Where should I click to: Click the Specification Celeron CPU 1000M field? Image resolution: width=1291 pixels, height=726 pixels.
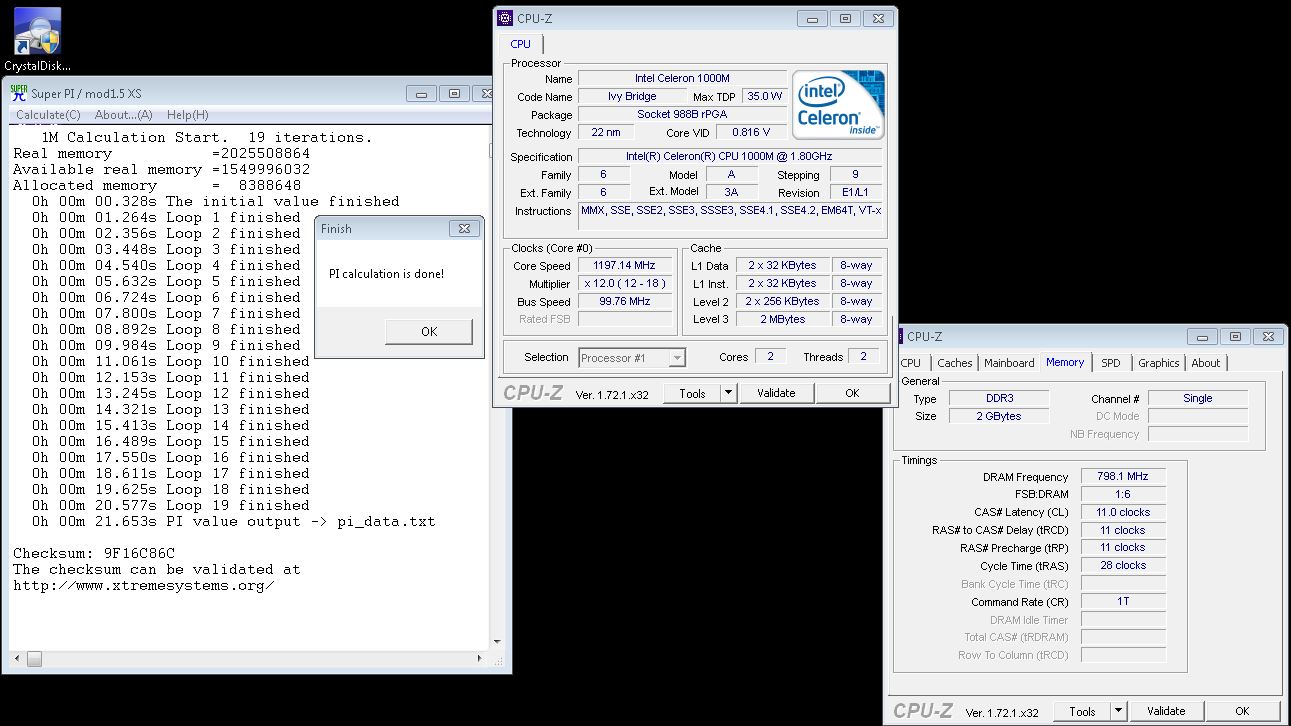pyautogui.click(x=730, y=156)
